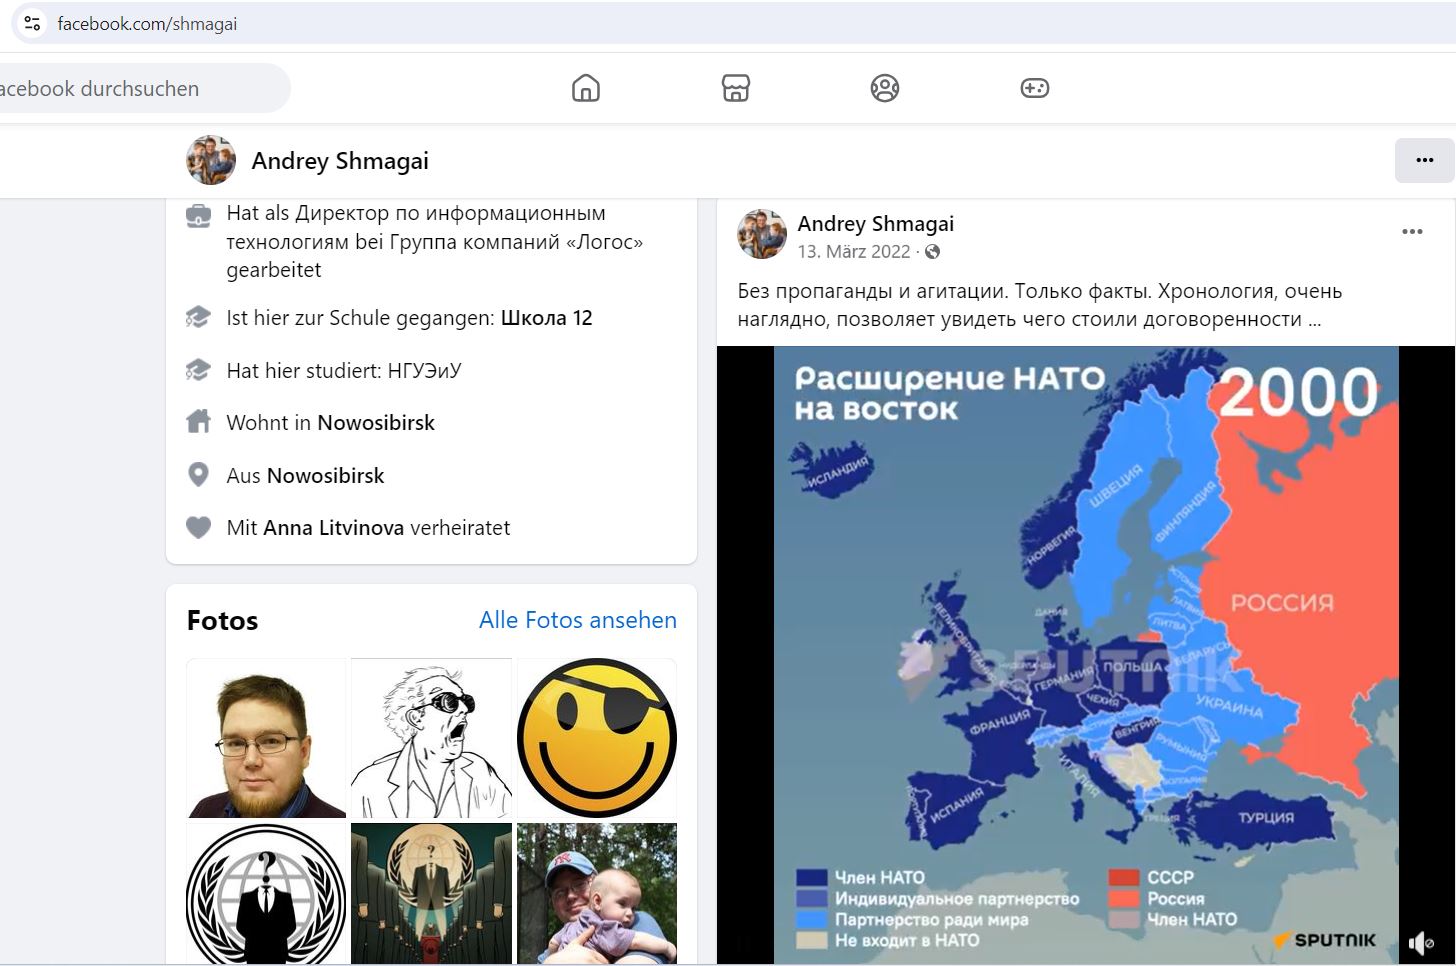Click НГУЭиУ university text
This screenshot has width=1456, height=966.
coord(424,371)
